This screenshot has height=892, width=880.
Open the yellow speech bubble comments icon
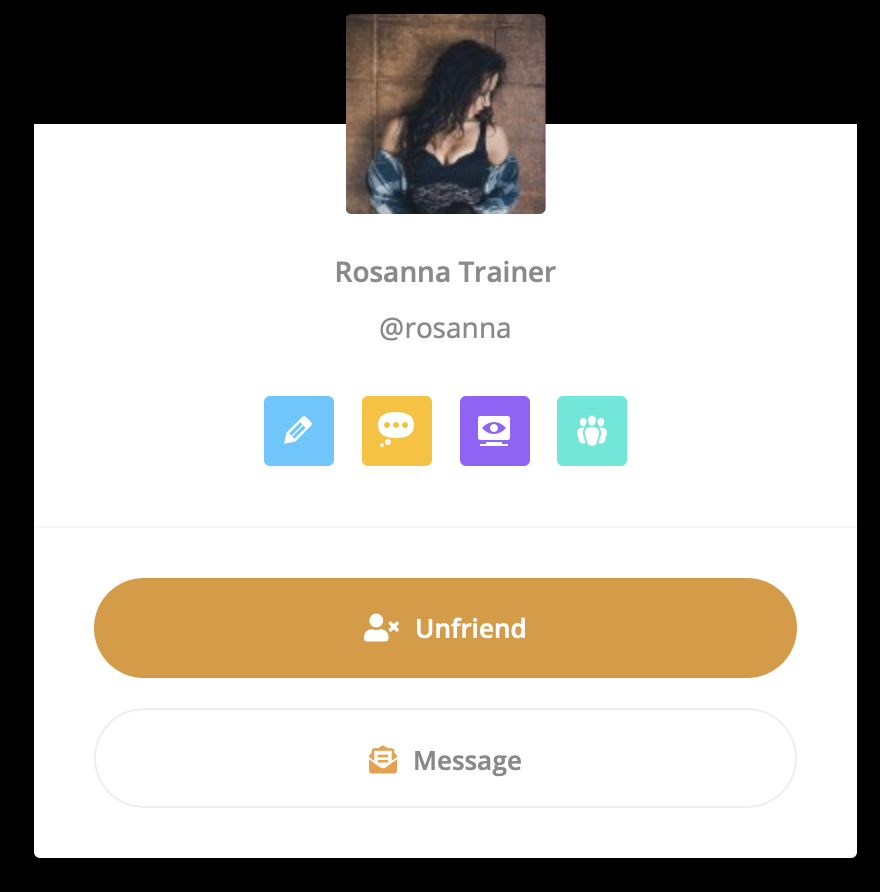pyautogui.click(x=396, y=431)
